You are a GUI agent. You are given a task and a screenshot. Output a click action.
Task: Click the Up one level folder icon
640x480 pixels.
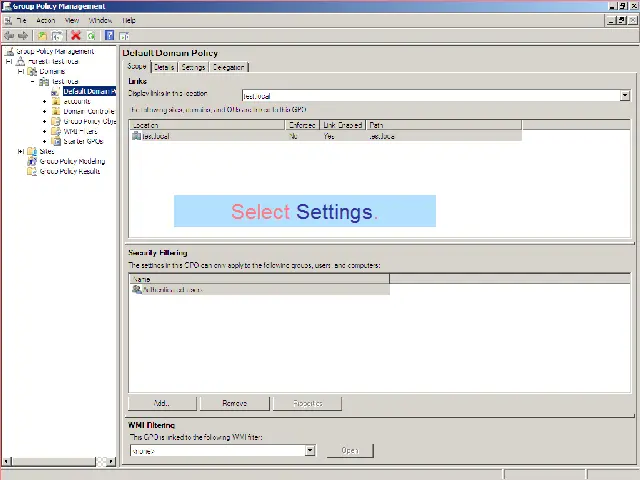[42, 36]
